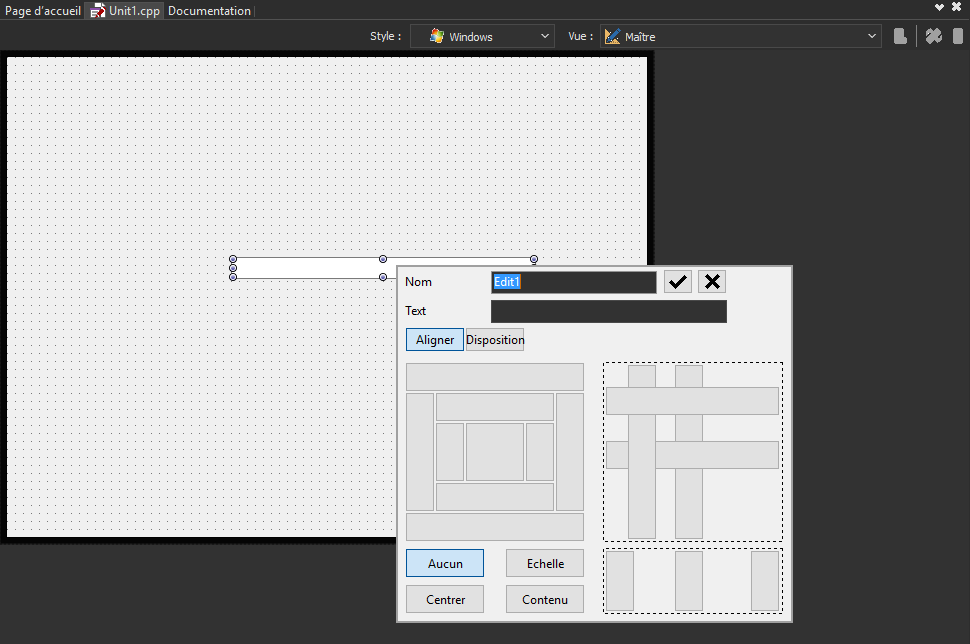Switch to the Page d'accueil tab
The image size is (970, 644).
point(43,11)
